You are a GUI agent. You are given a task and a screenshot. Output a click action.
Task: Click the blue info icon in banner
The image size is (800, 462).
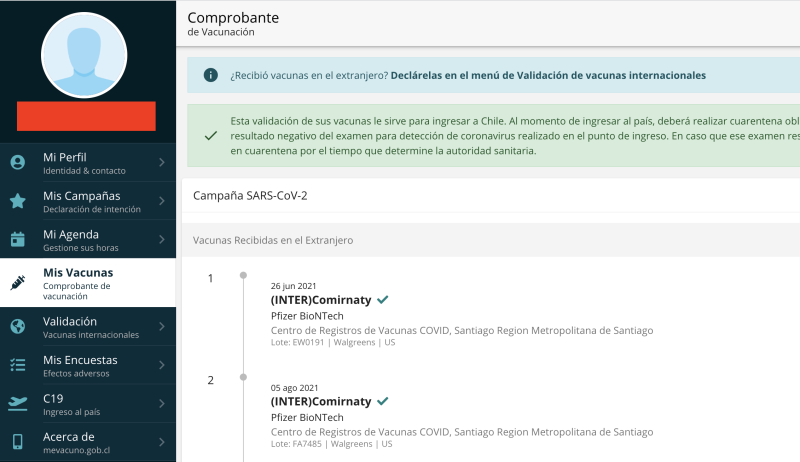[x=211, y=75]
